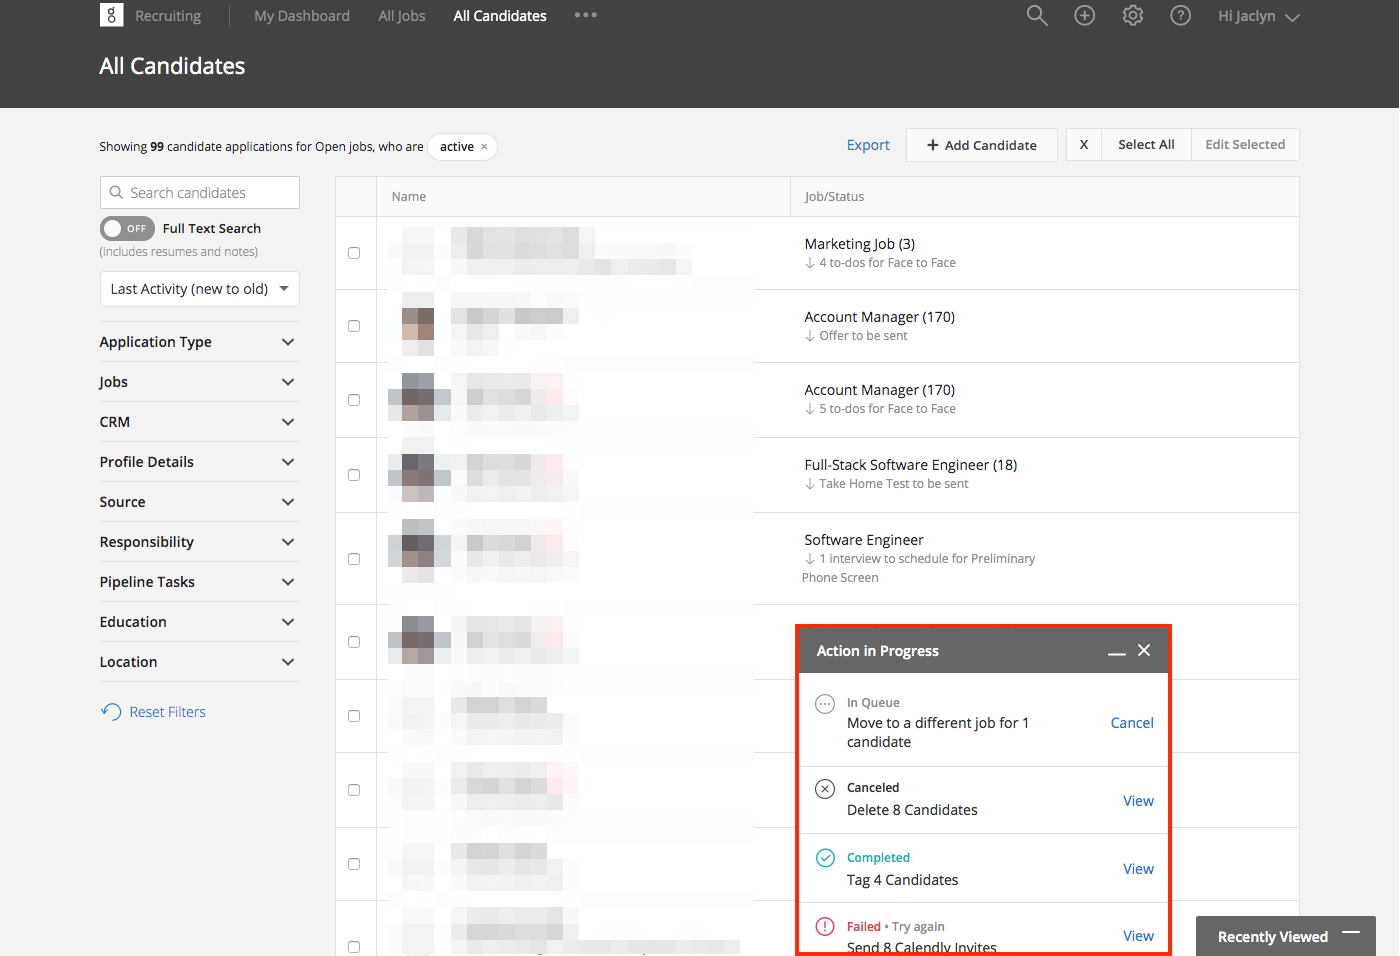Expand the CRM filter section
Viewport: 1400px width, 956px height.
tap(199, 422)
